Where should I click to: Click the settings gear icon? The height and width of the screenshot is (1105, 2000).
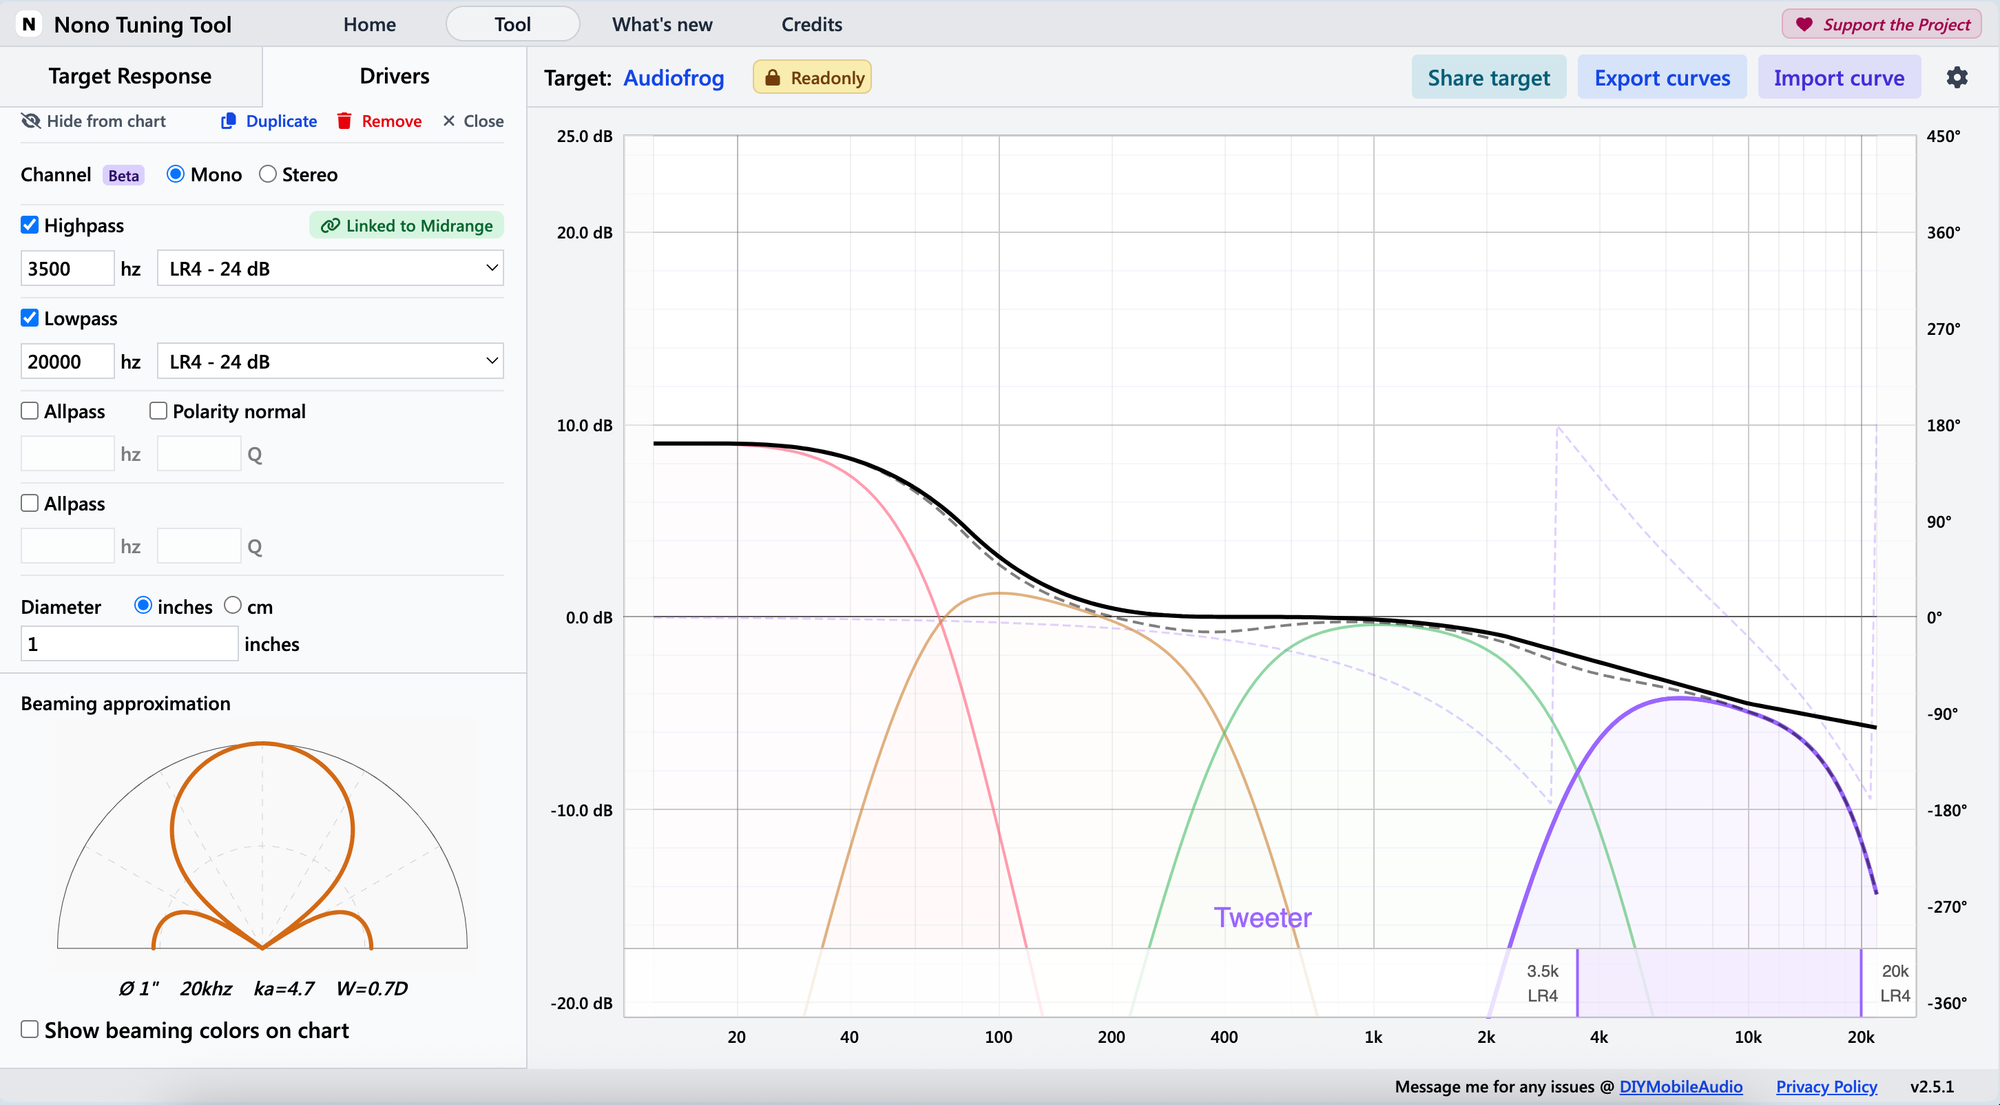coord(1957,78)
